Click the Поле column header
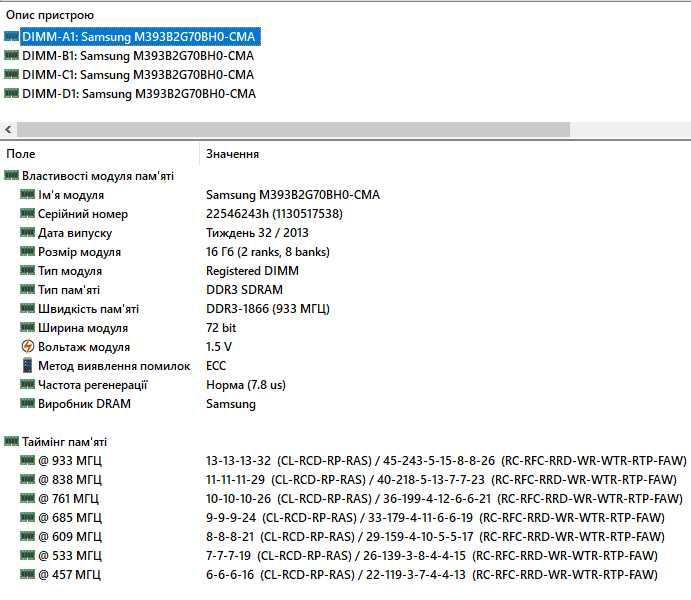Image resolution: width=691 pixels, height=600 pixels. [21, 154]
